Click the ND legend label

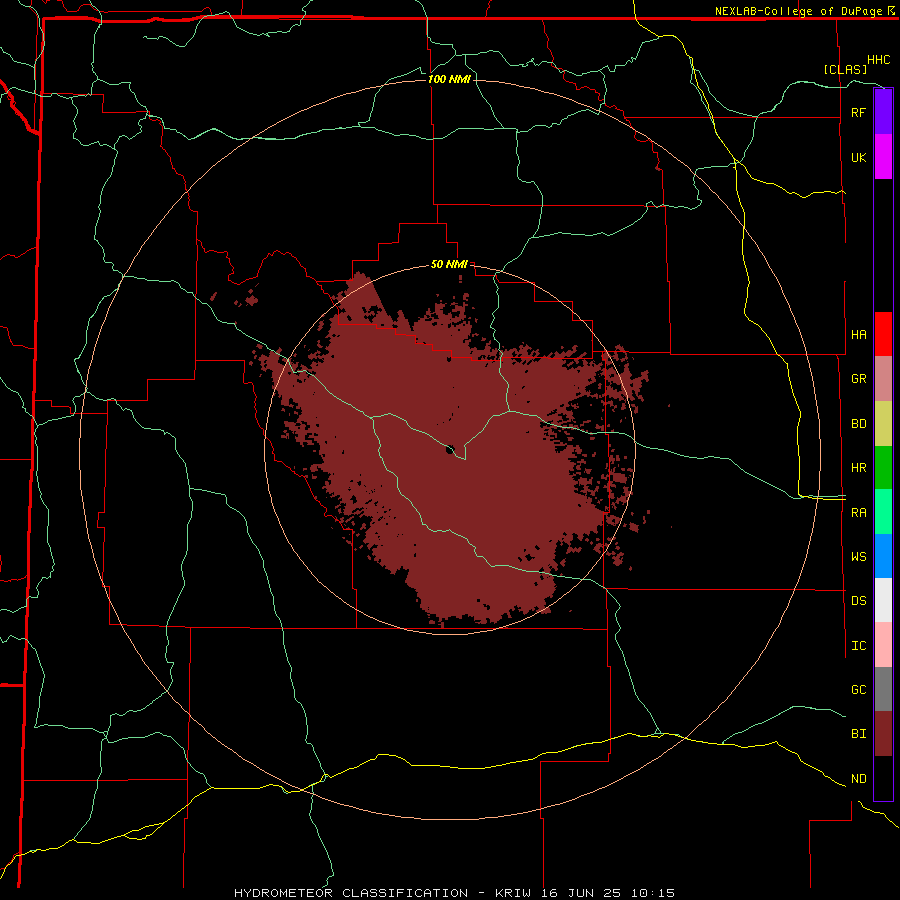(858, 779)
